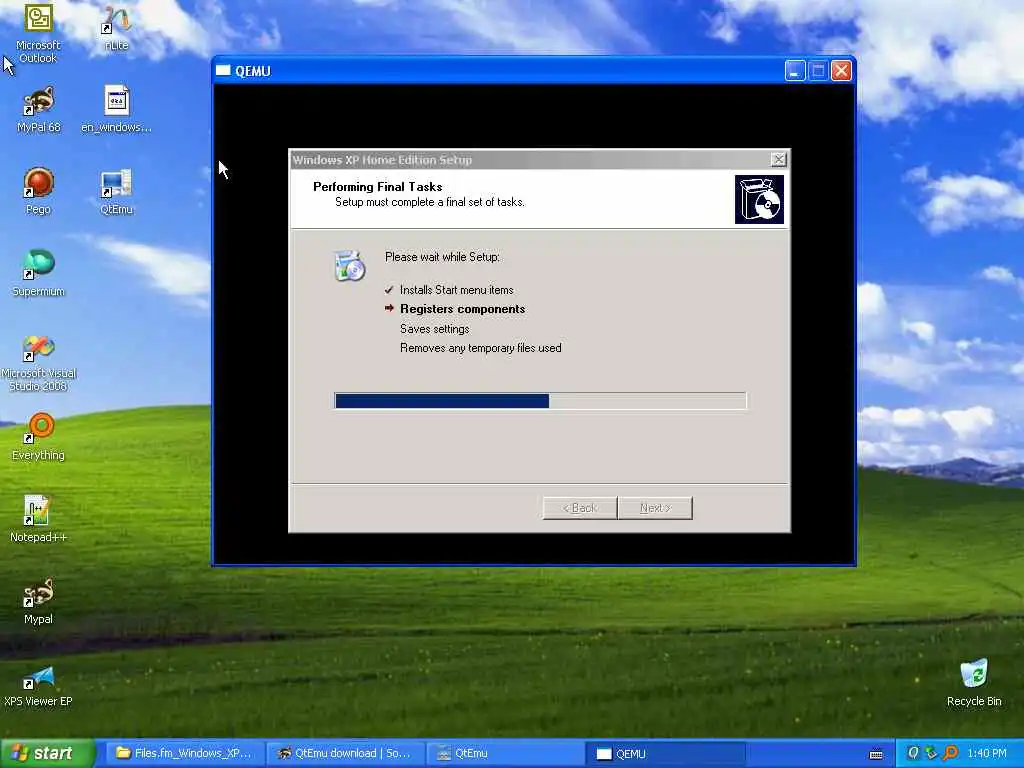Click the QEMU window title text
The image size is (1024, 768).
click(x=253, y=71)
